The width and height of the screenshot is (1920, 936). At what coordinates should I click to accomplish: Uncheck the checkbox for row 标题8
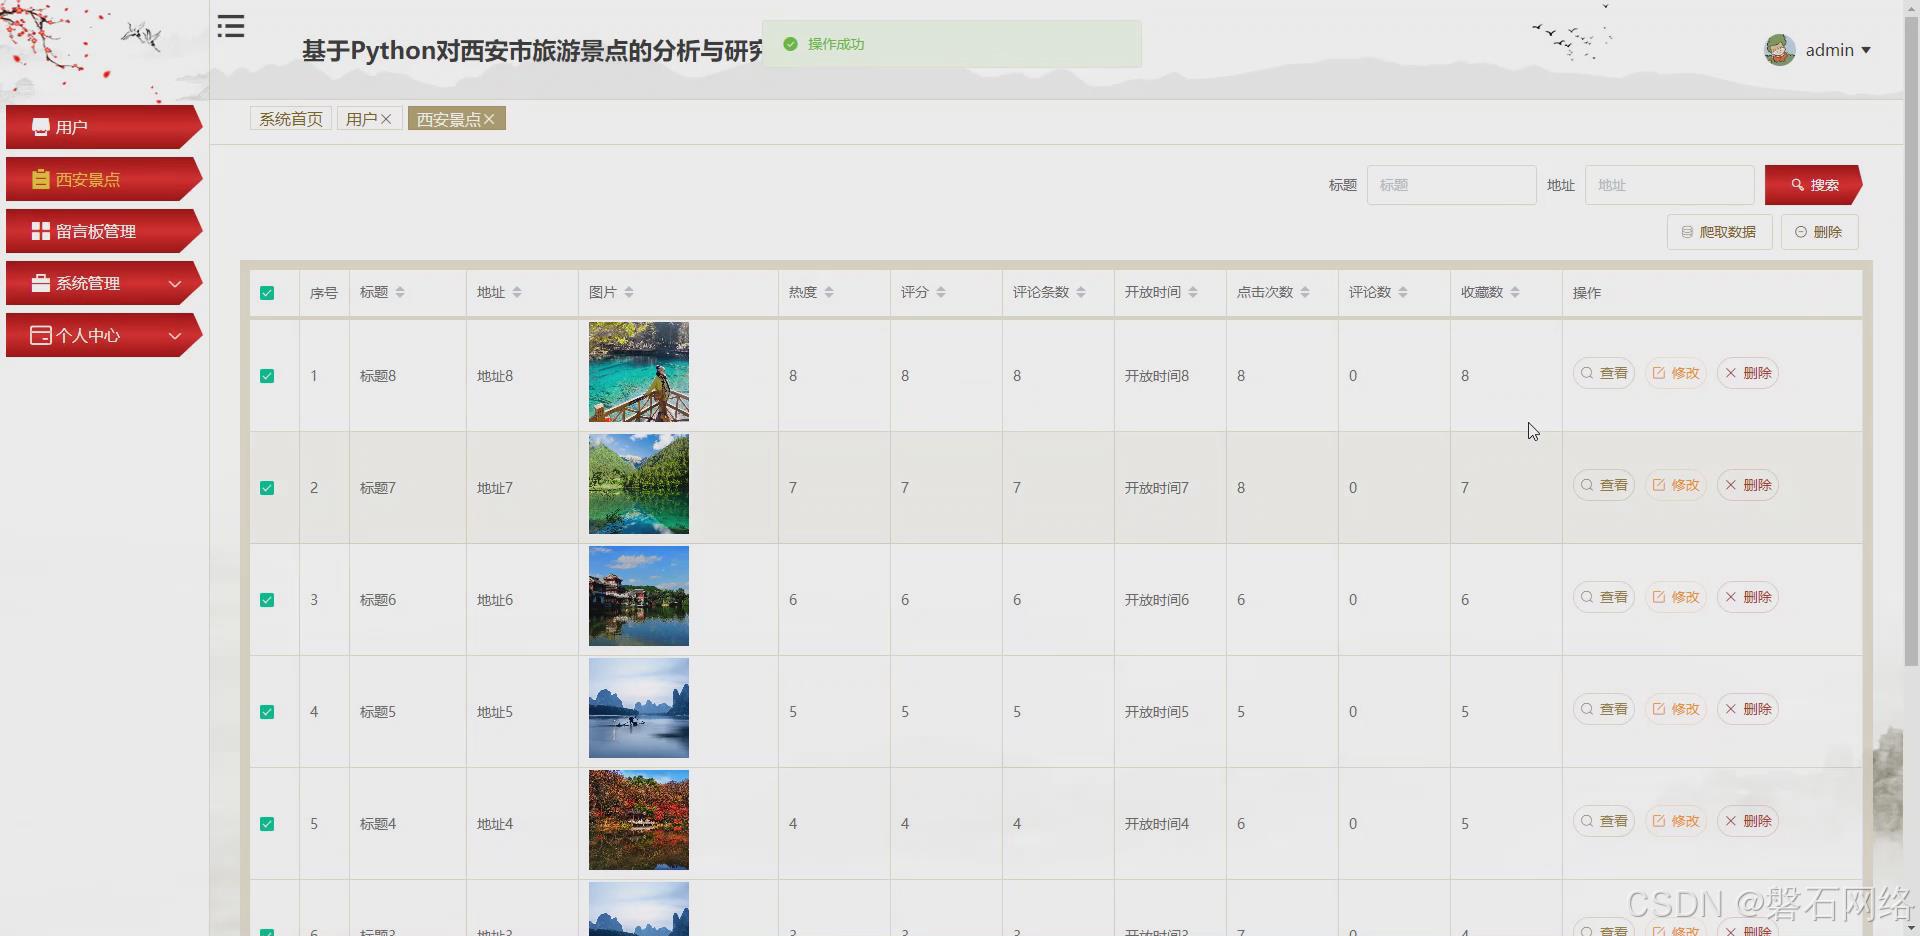point(267,376)
